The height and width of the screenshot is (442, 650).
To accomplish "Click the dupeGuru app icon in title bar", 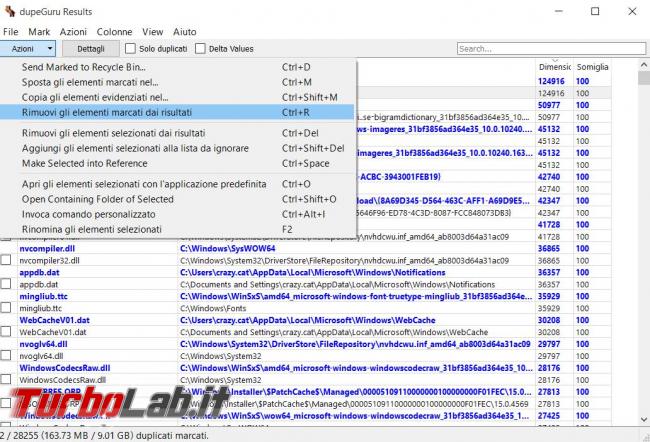I will (x=10, y=11).
